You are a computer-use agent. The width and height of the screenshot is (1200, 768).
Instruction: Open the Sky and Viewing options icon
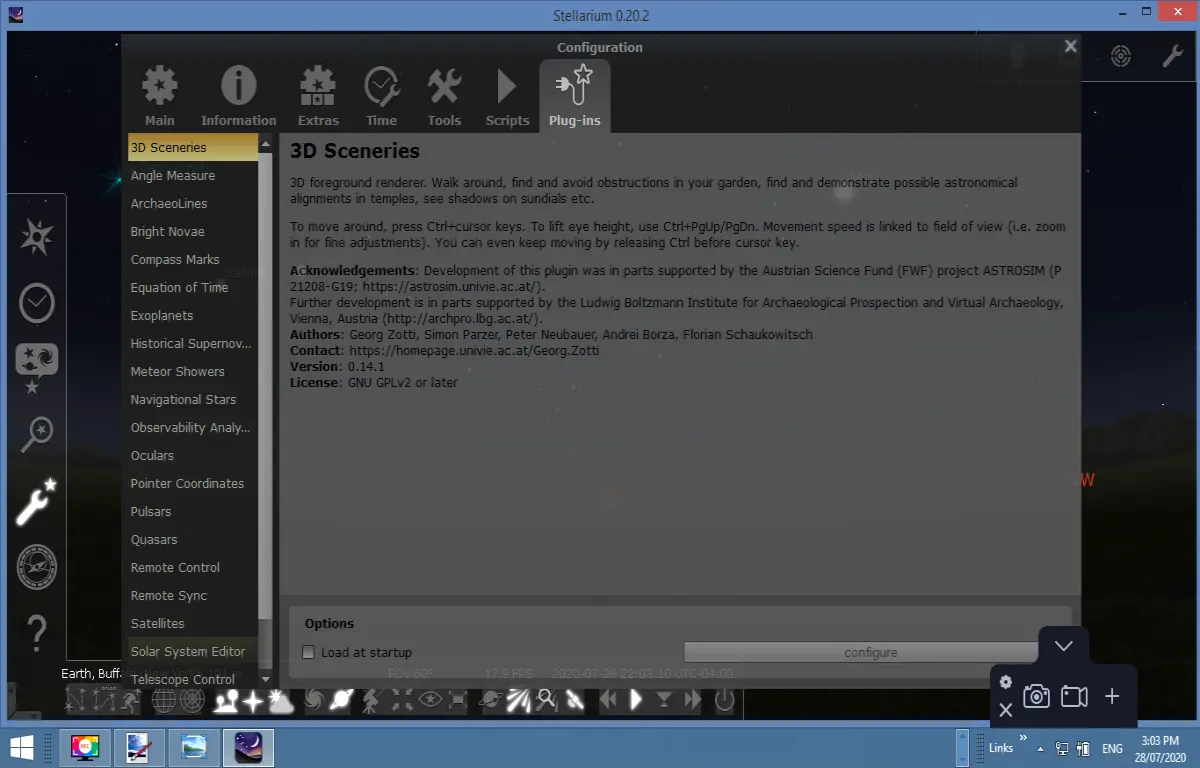coord(37,369)
